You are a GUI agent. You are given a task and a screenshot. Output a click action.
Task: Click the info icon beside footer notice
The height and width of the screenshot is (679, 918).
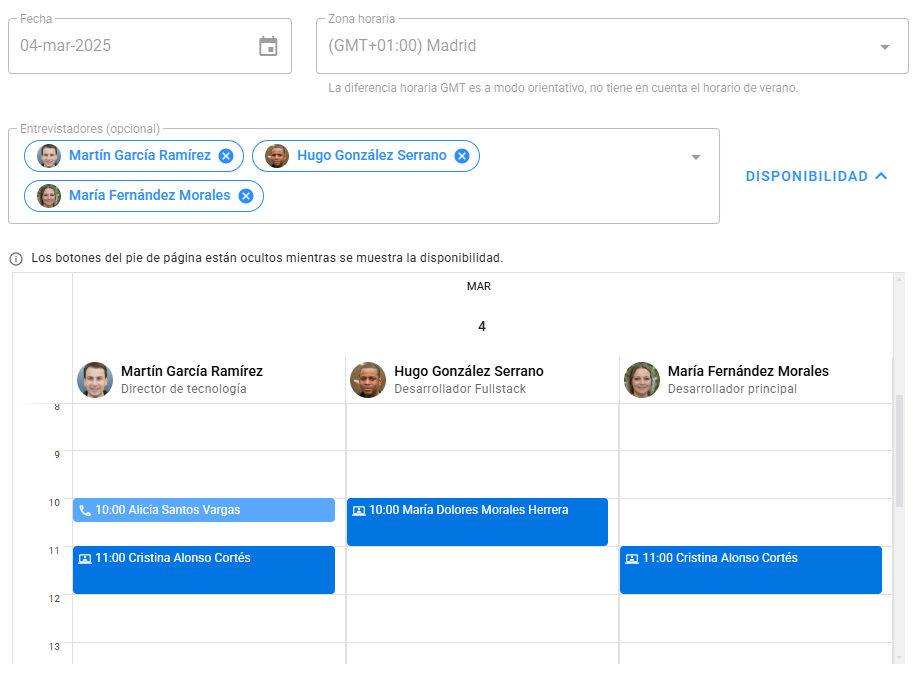[16, 259]
